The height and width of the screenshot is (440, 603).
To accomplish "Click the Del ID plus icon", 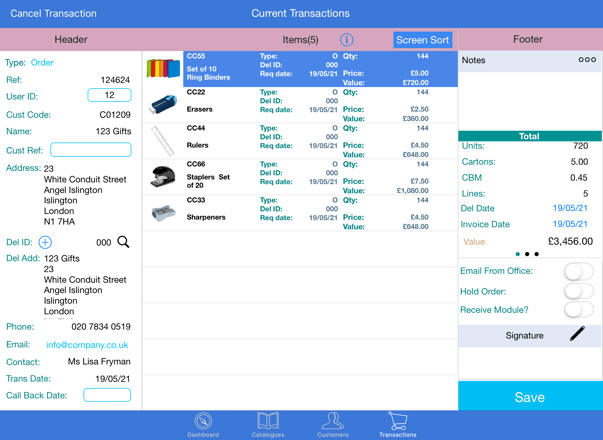I will click(45, 242).
